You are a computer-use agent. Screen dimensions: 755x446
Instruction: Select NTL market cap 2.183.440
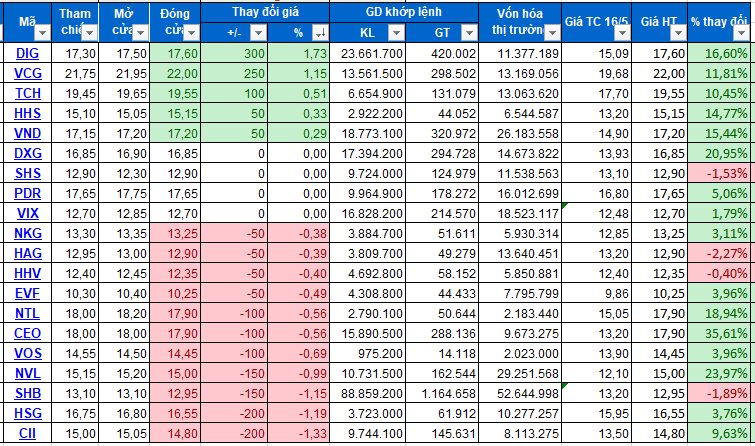[x=520, y=314]
